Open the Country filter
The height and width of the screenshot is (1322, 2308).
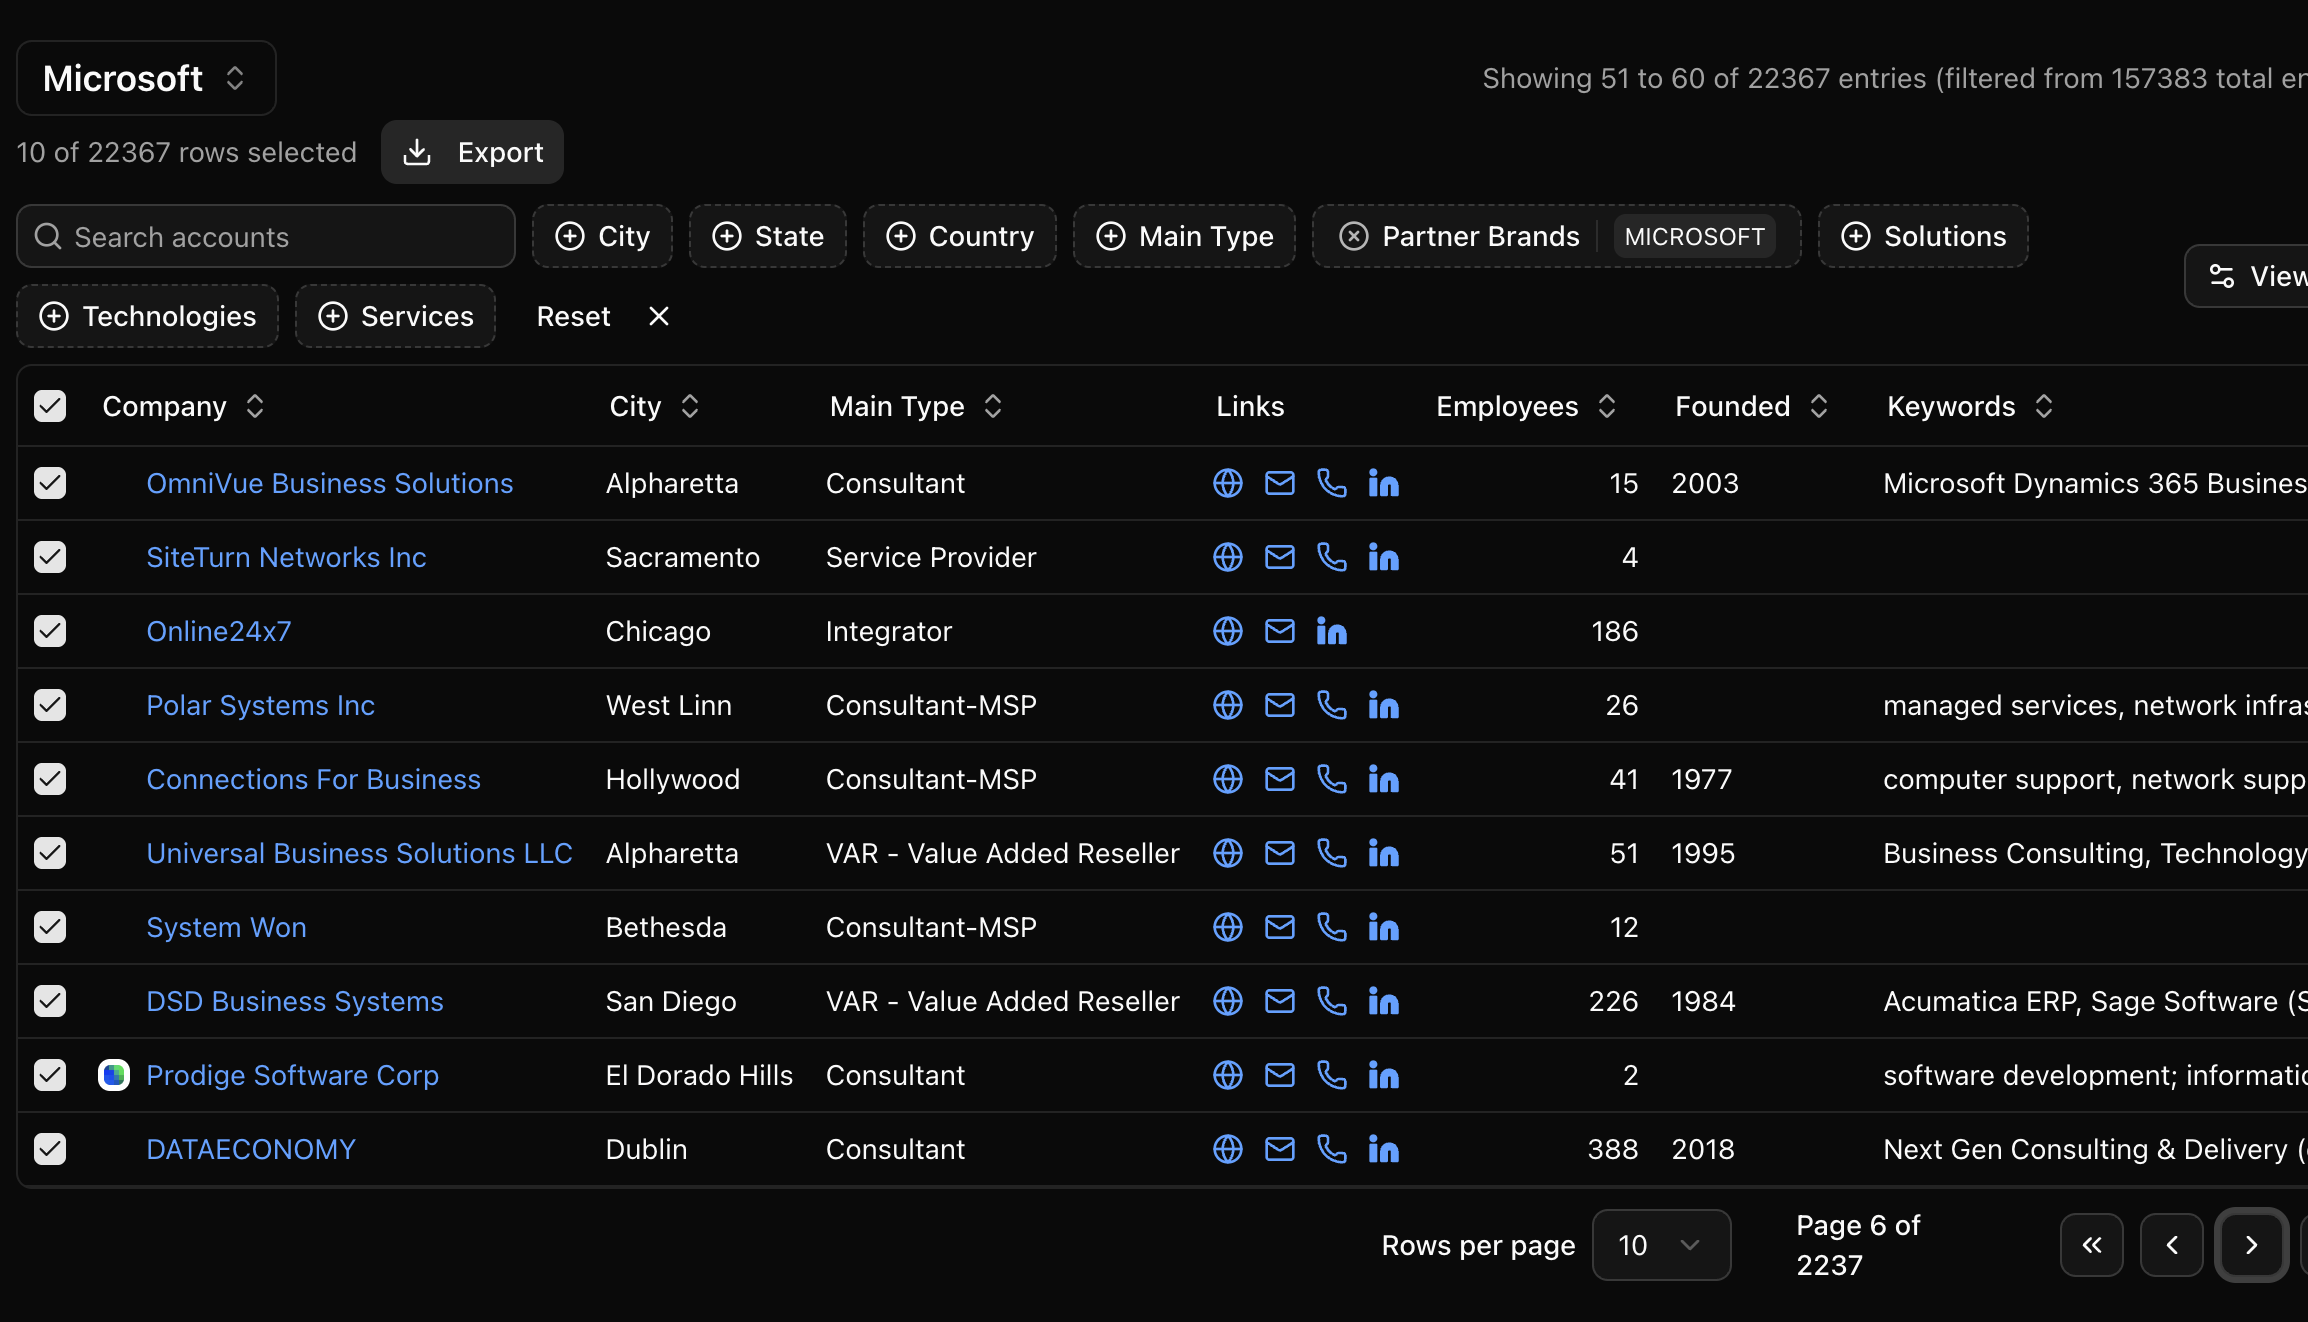(959, 236)
